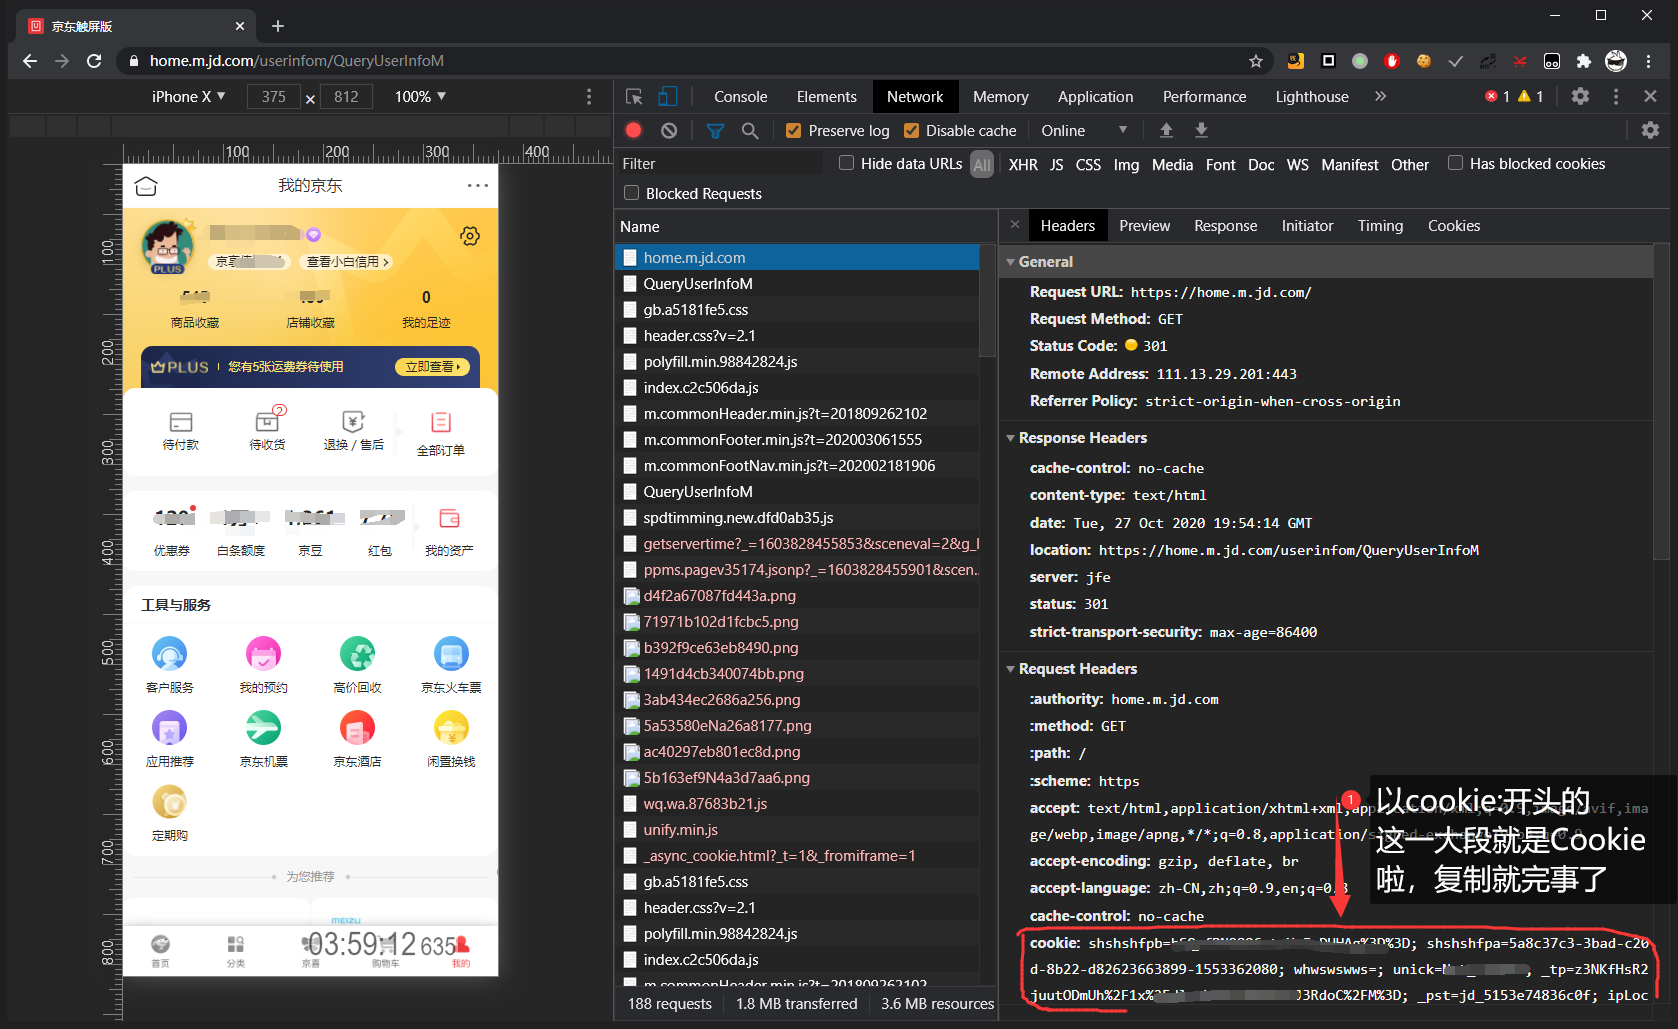Viewport: 1678px width, 1029px height.
Task: Collapse the Response Headers section
Action: point(1010,438)
